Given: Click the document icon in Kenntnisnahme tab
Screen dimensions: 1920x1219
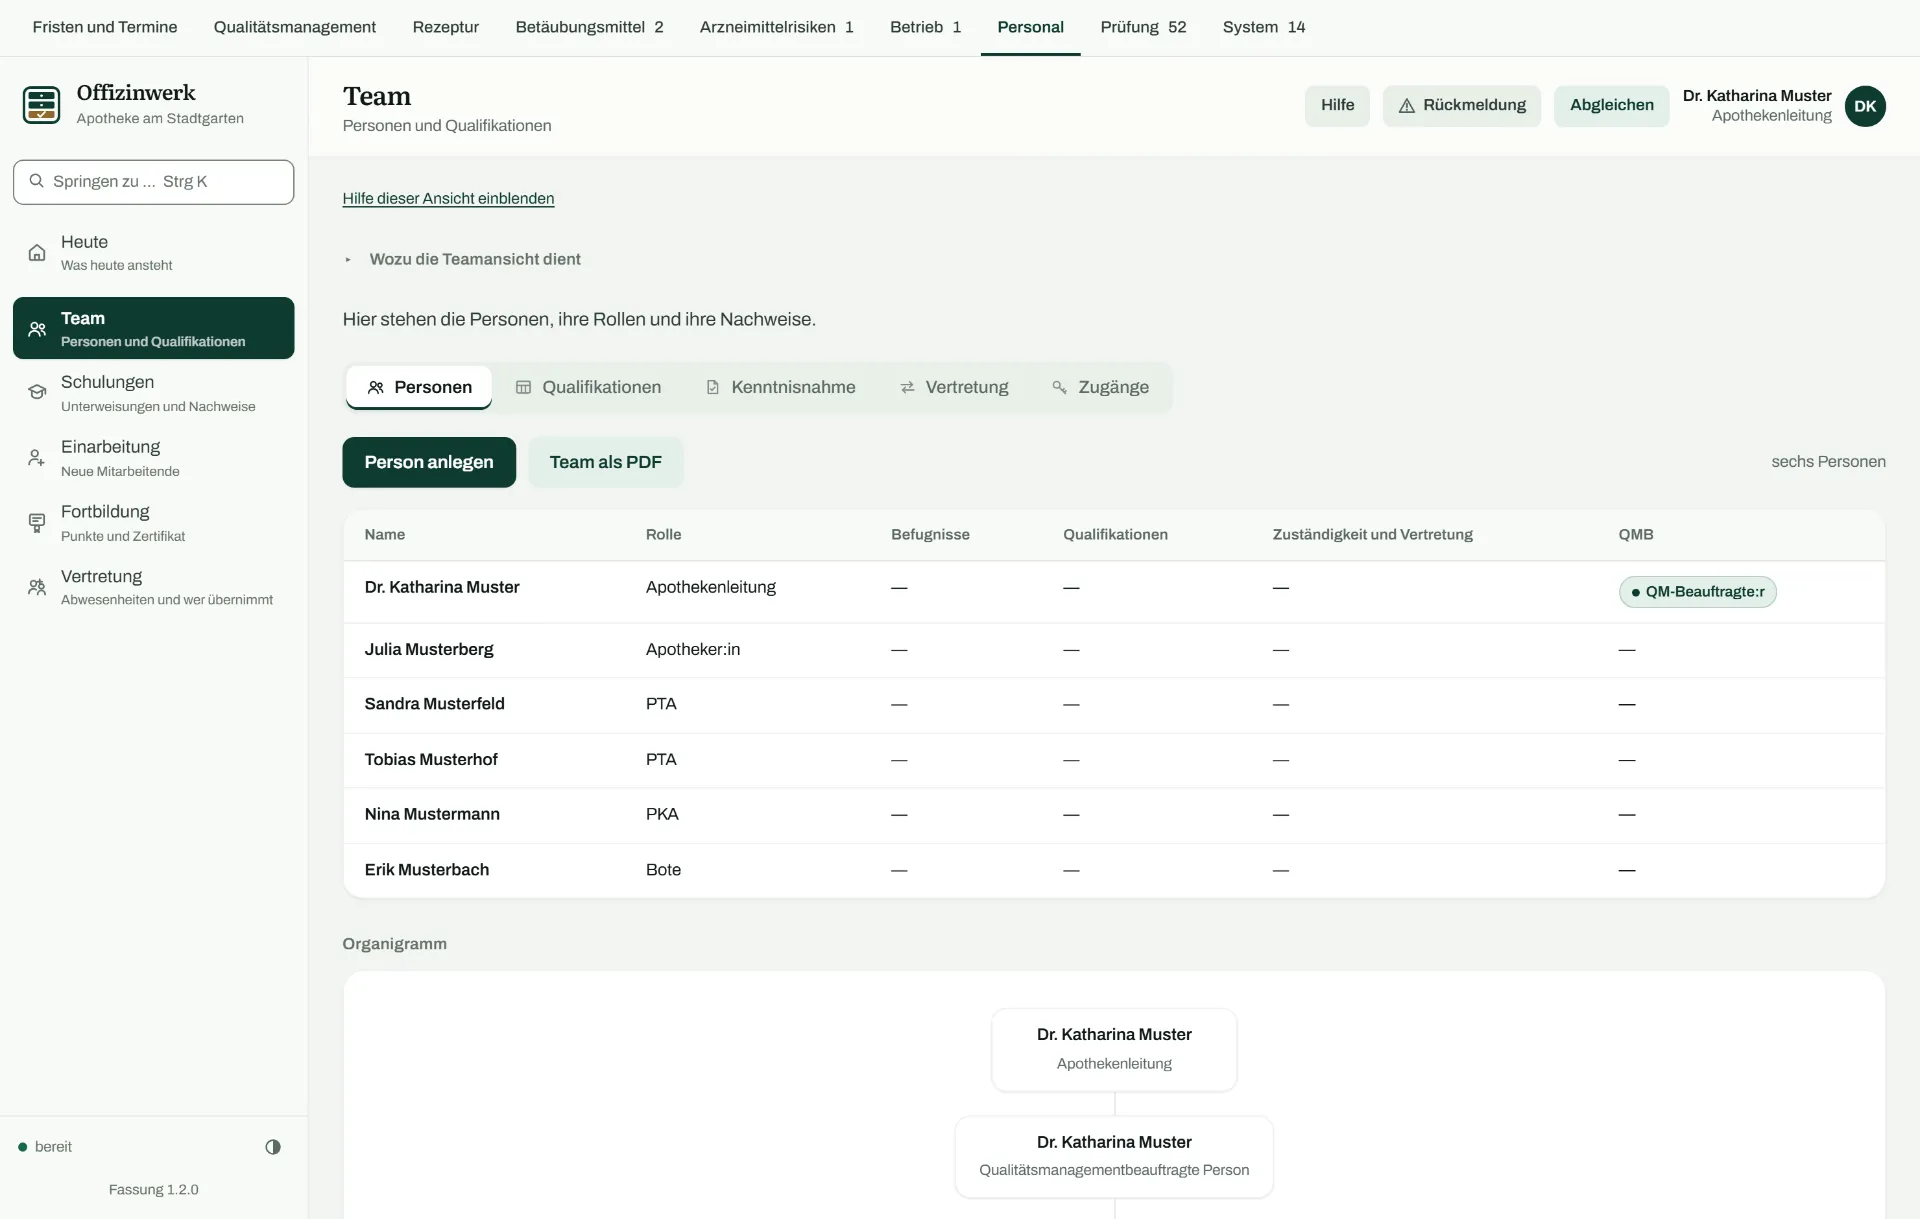Looking at the screenshot, I should click(x=713, y=387).
